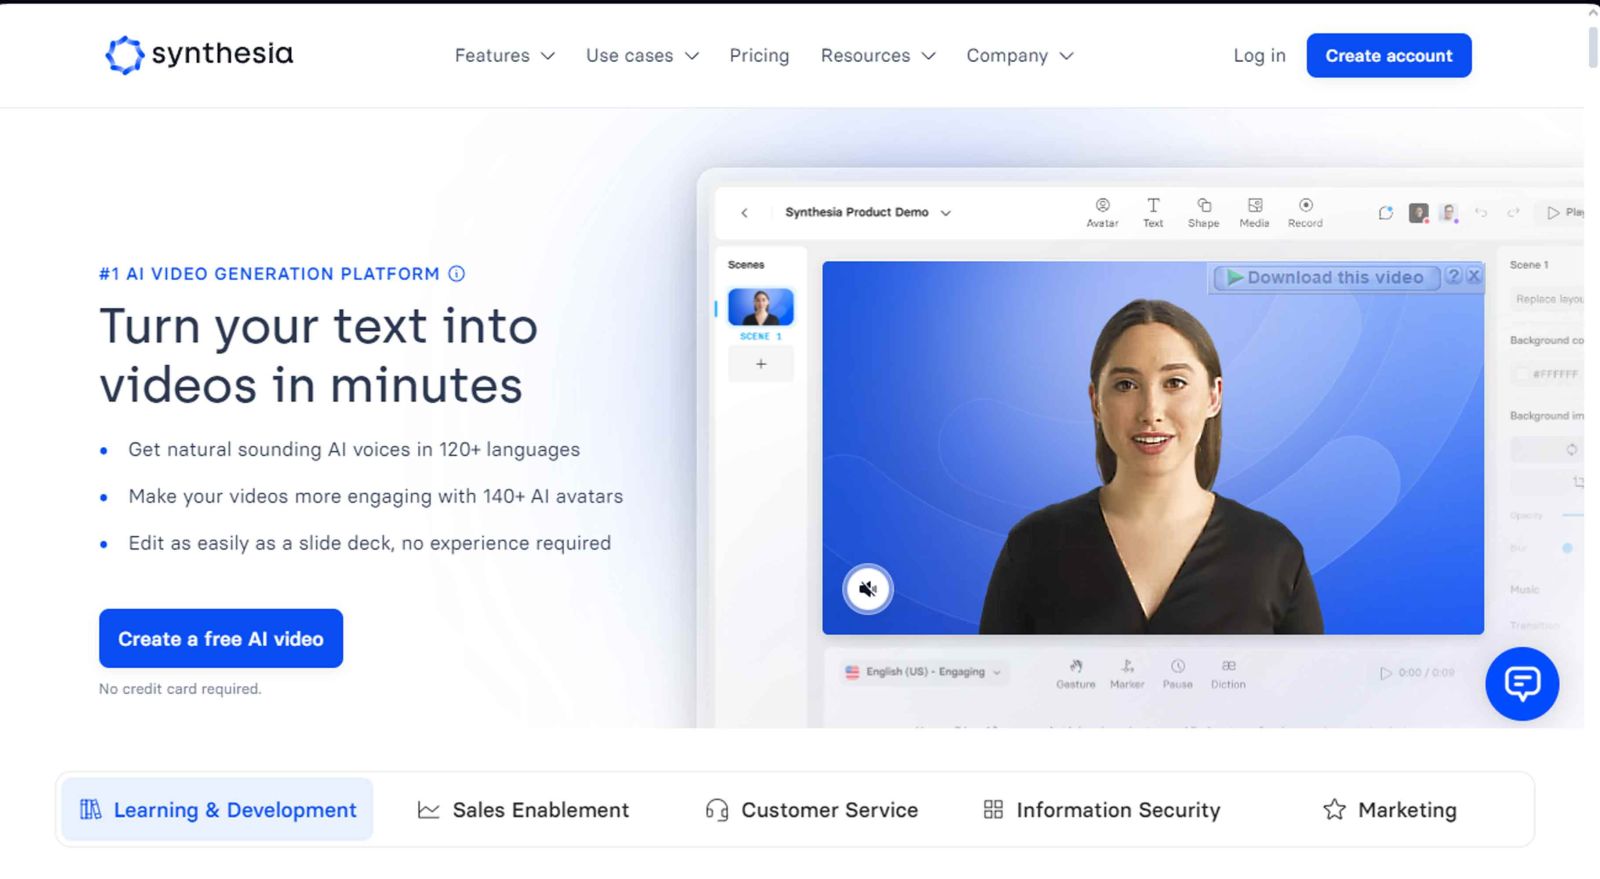Click Download this video overlay
This screenshot has width=1600, height=879.
pos(1326,277)
